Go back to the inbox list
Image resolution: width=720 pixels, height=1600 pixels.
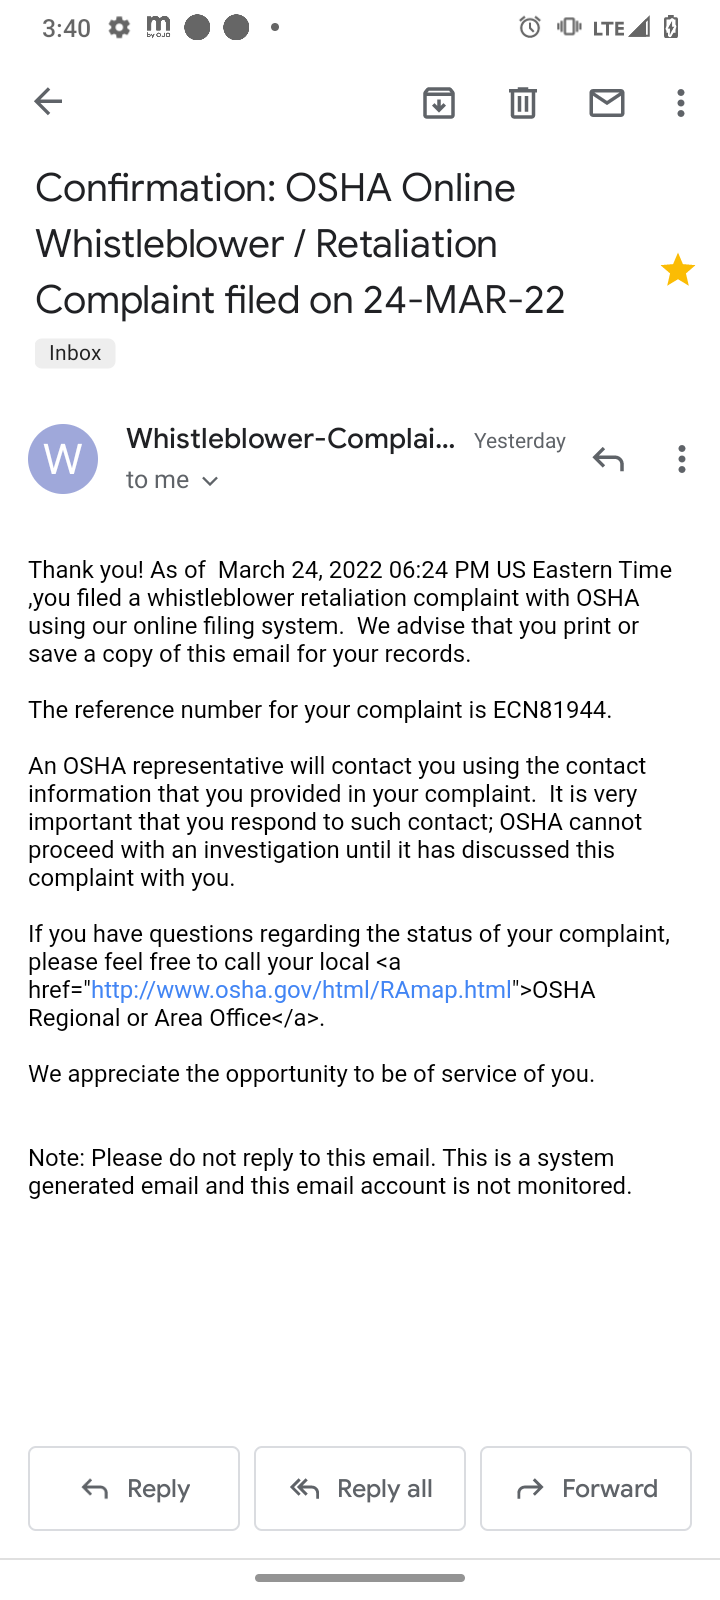(48, 101)
